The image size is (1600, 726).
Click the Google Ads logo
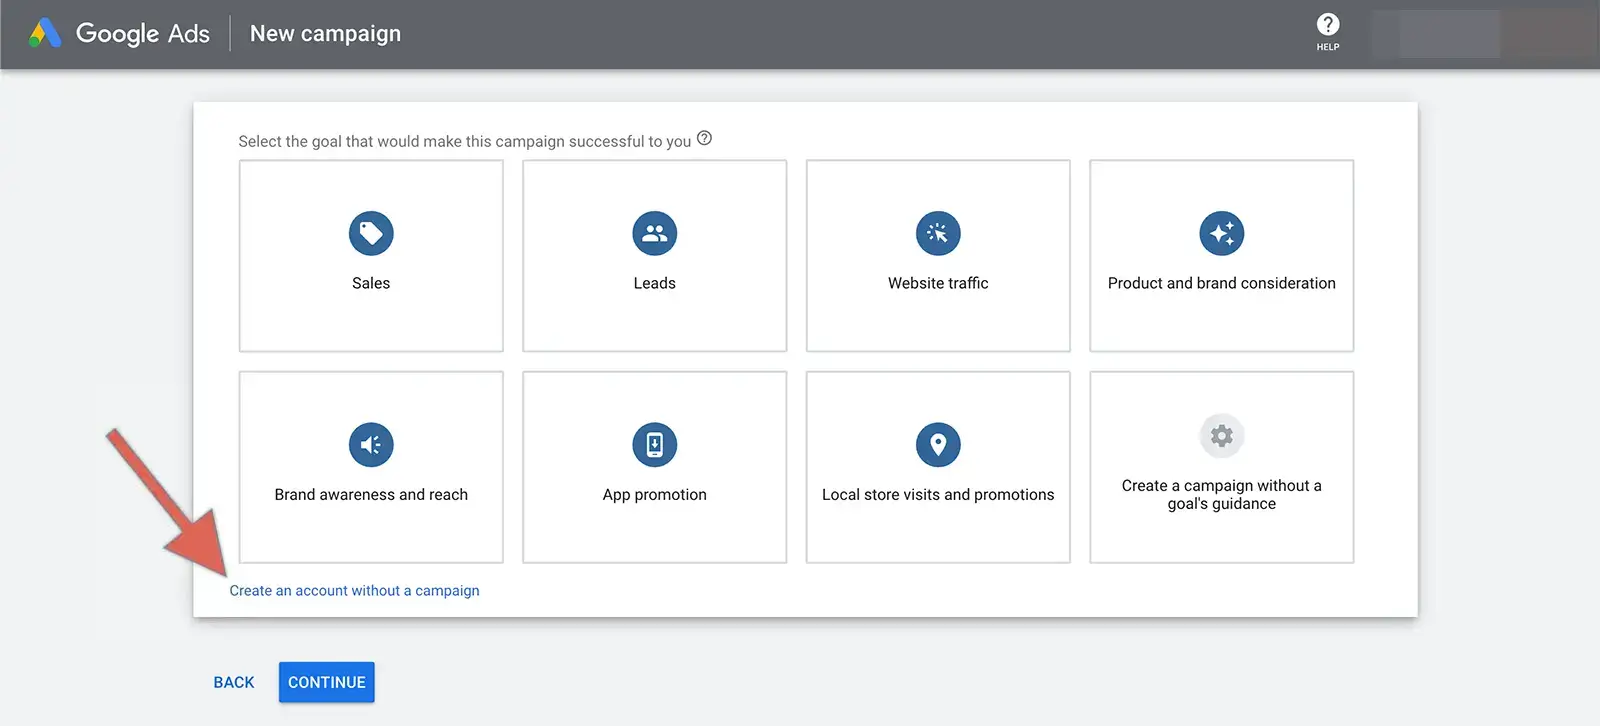(120, 34)
